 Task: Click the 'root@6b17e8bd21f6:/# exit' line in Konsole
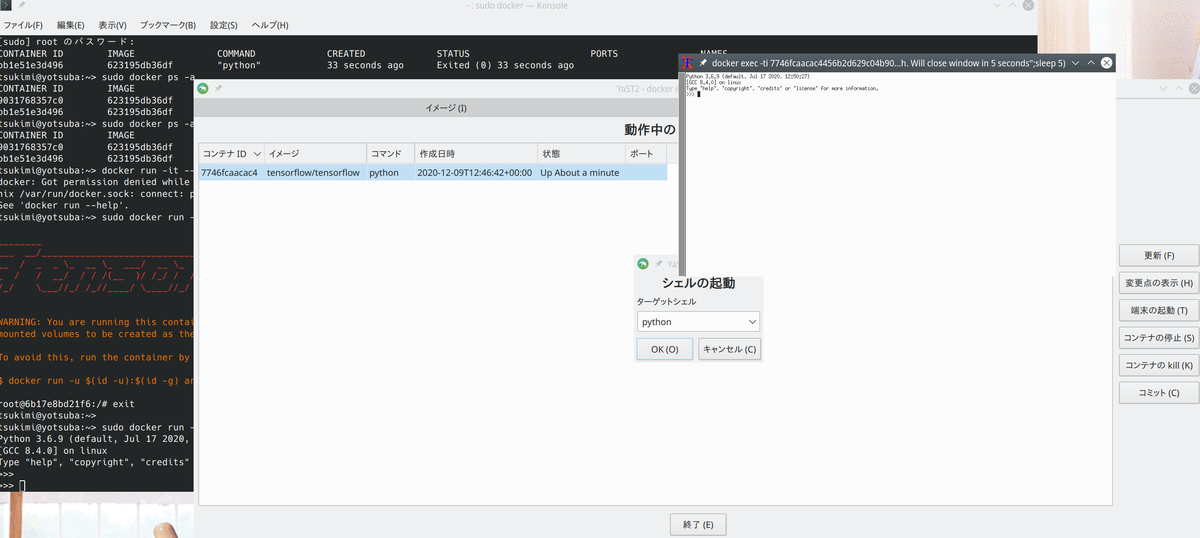[67, 404]
